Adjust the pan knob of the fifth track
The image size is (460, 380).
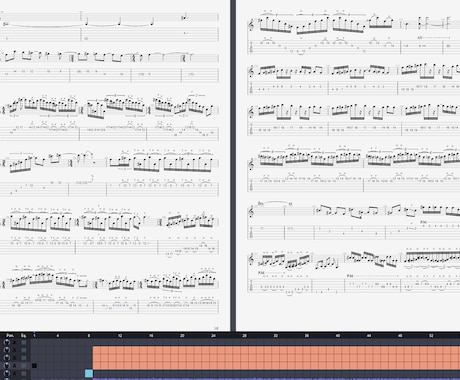7,373
